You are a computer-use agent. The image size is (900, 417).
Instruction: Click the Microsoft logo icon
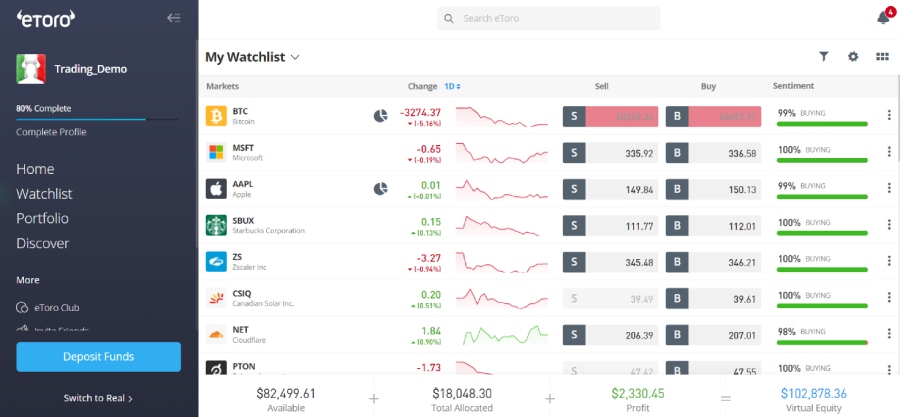click(216, 152)
